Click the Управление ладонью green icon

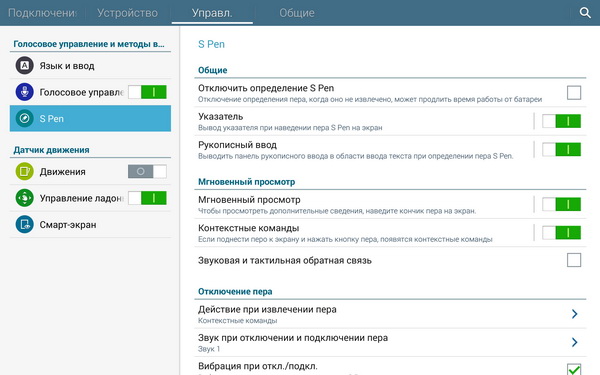pyautogui.click(x=24, y=198)
